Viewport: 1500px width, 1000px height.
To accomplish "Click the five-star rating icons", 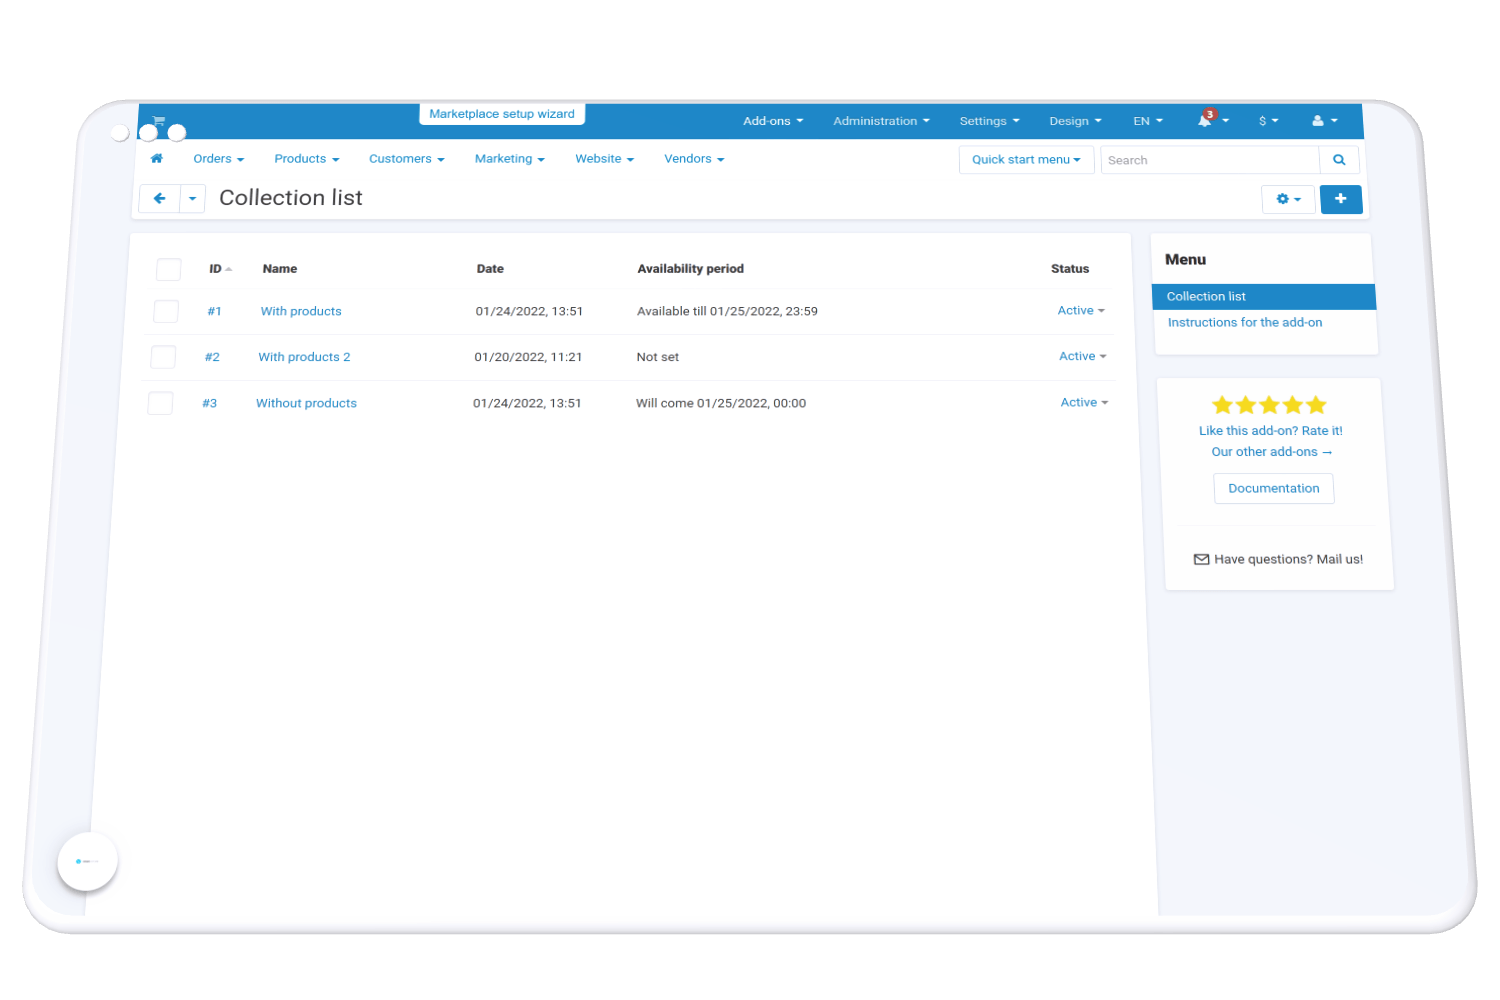I will tap(1269, 405).
